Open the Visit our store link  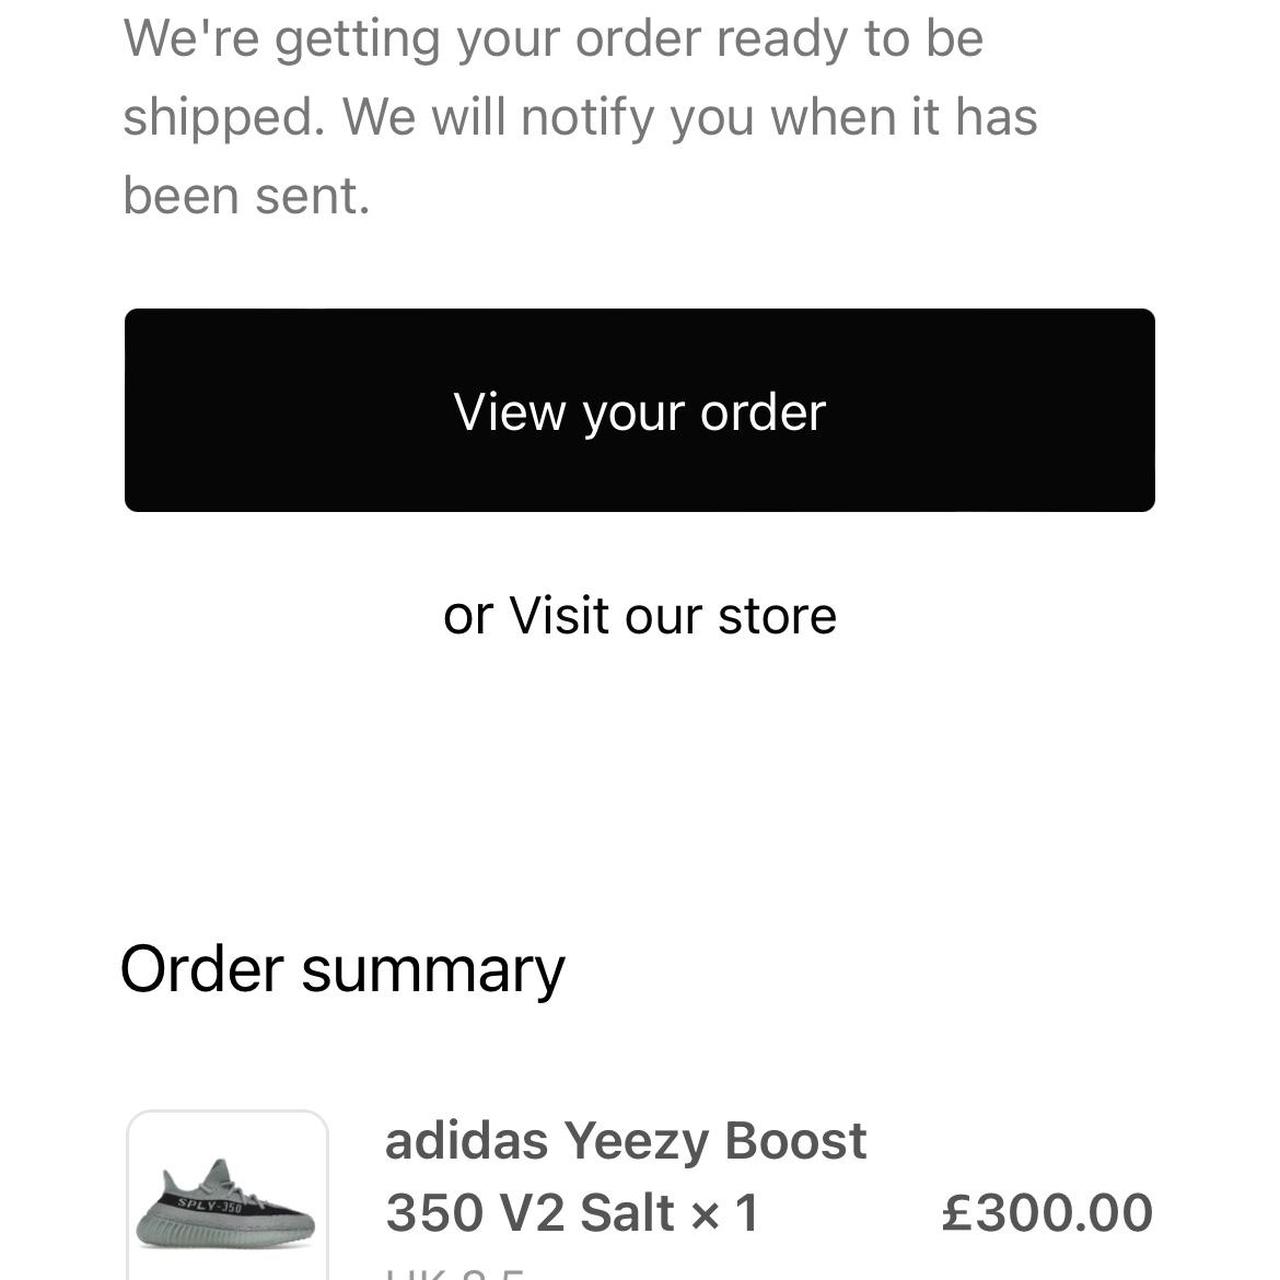click(x=670, y=614)
